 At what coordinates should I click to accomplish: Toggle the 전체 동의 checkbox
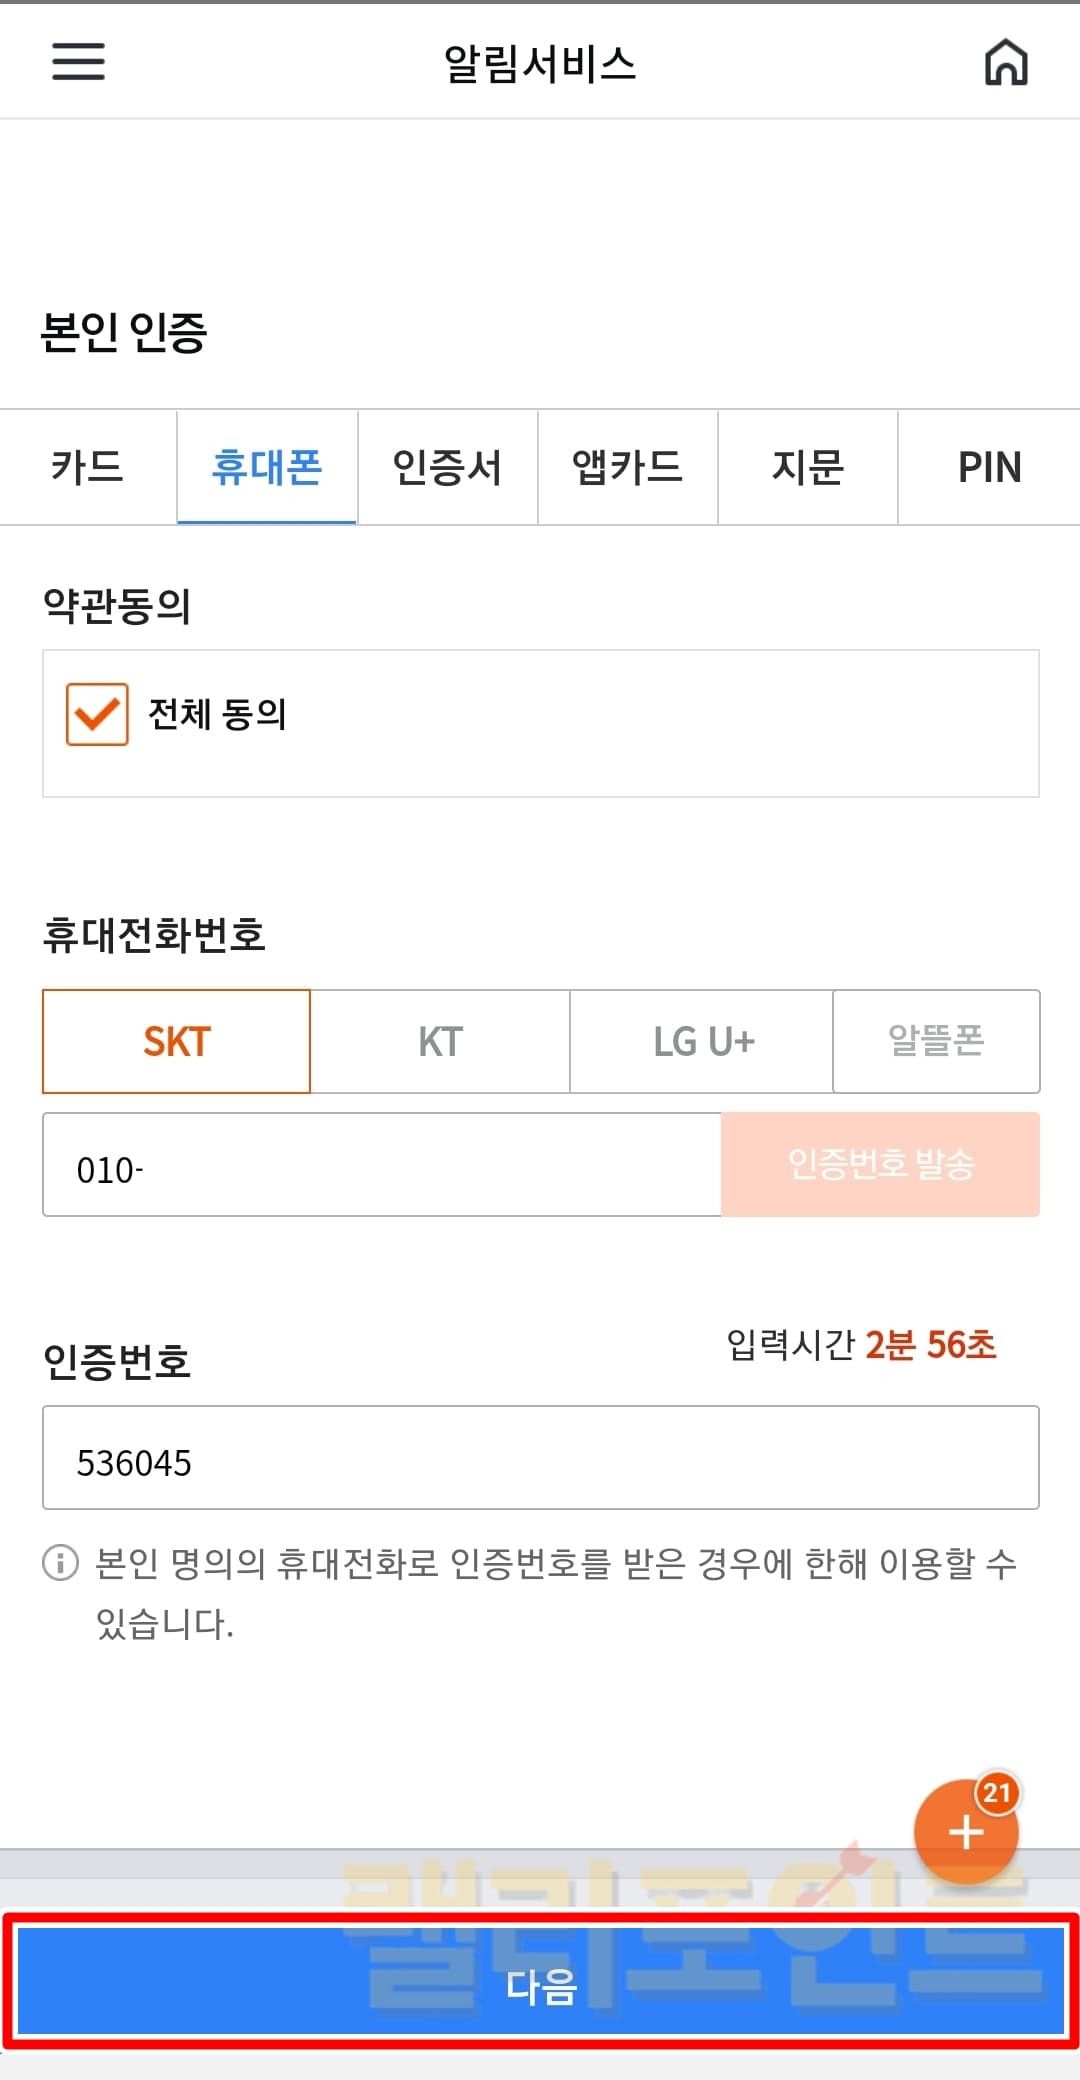97,714
